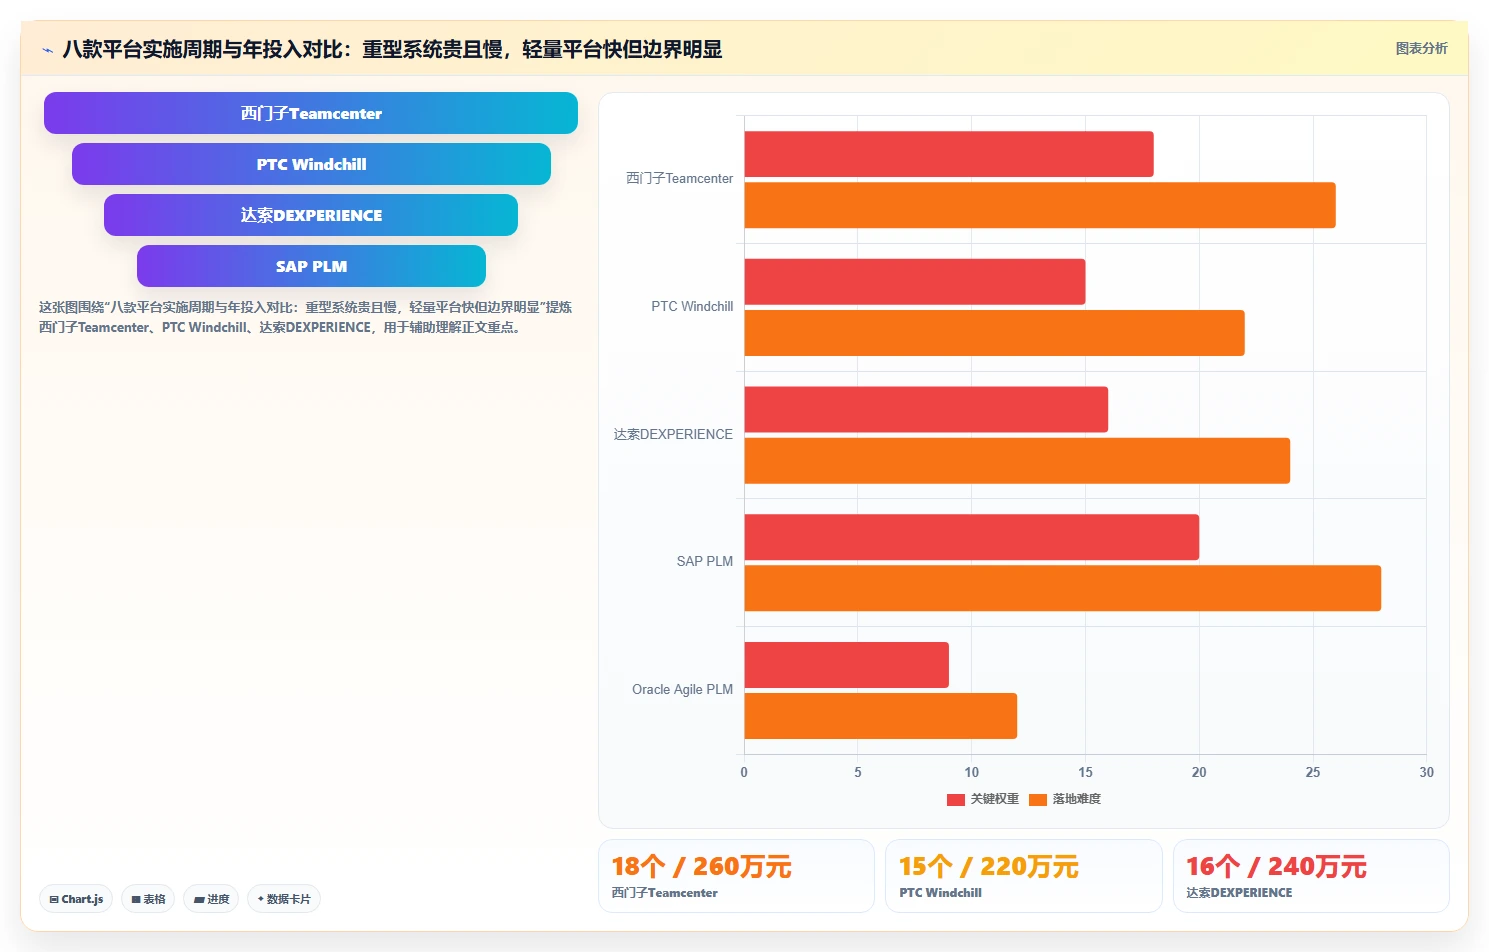Click the orange 落地难度 legend swatch
Screen dimensions: 1489x952
pos(1038,799)
